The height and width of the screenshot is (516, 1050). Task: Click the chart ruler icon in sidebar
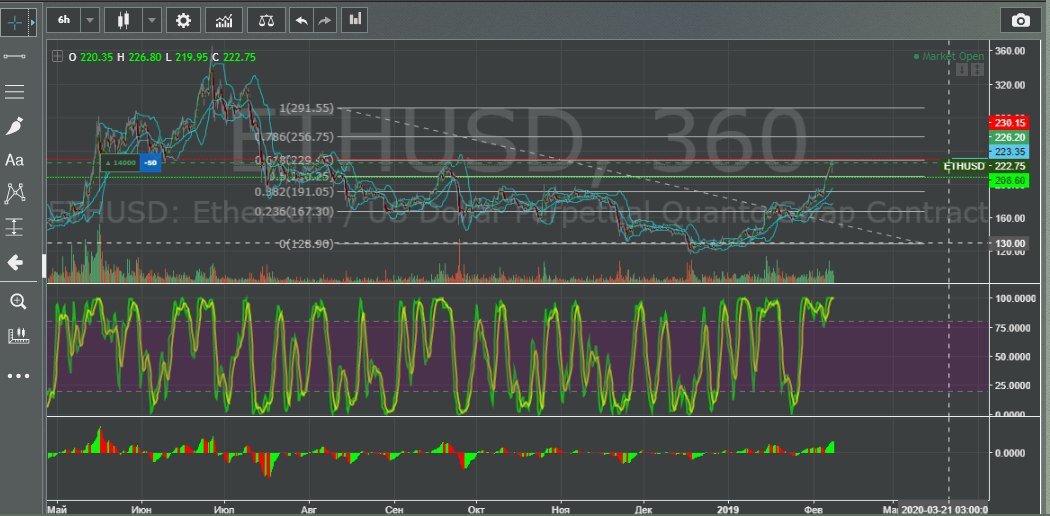click(17, 336)
